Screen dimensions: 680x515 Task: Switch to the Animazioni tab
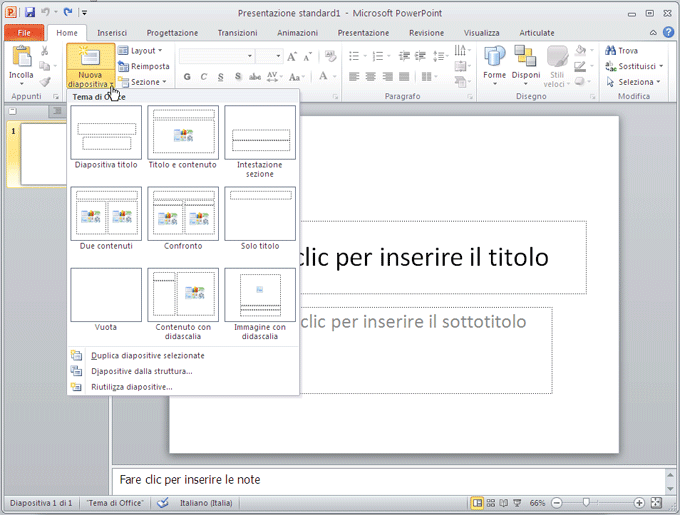pos(298,33)
